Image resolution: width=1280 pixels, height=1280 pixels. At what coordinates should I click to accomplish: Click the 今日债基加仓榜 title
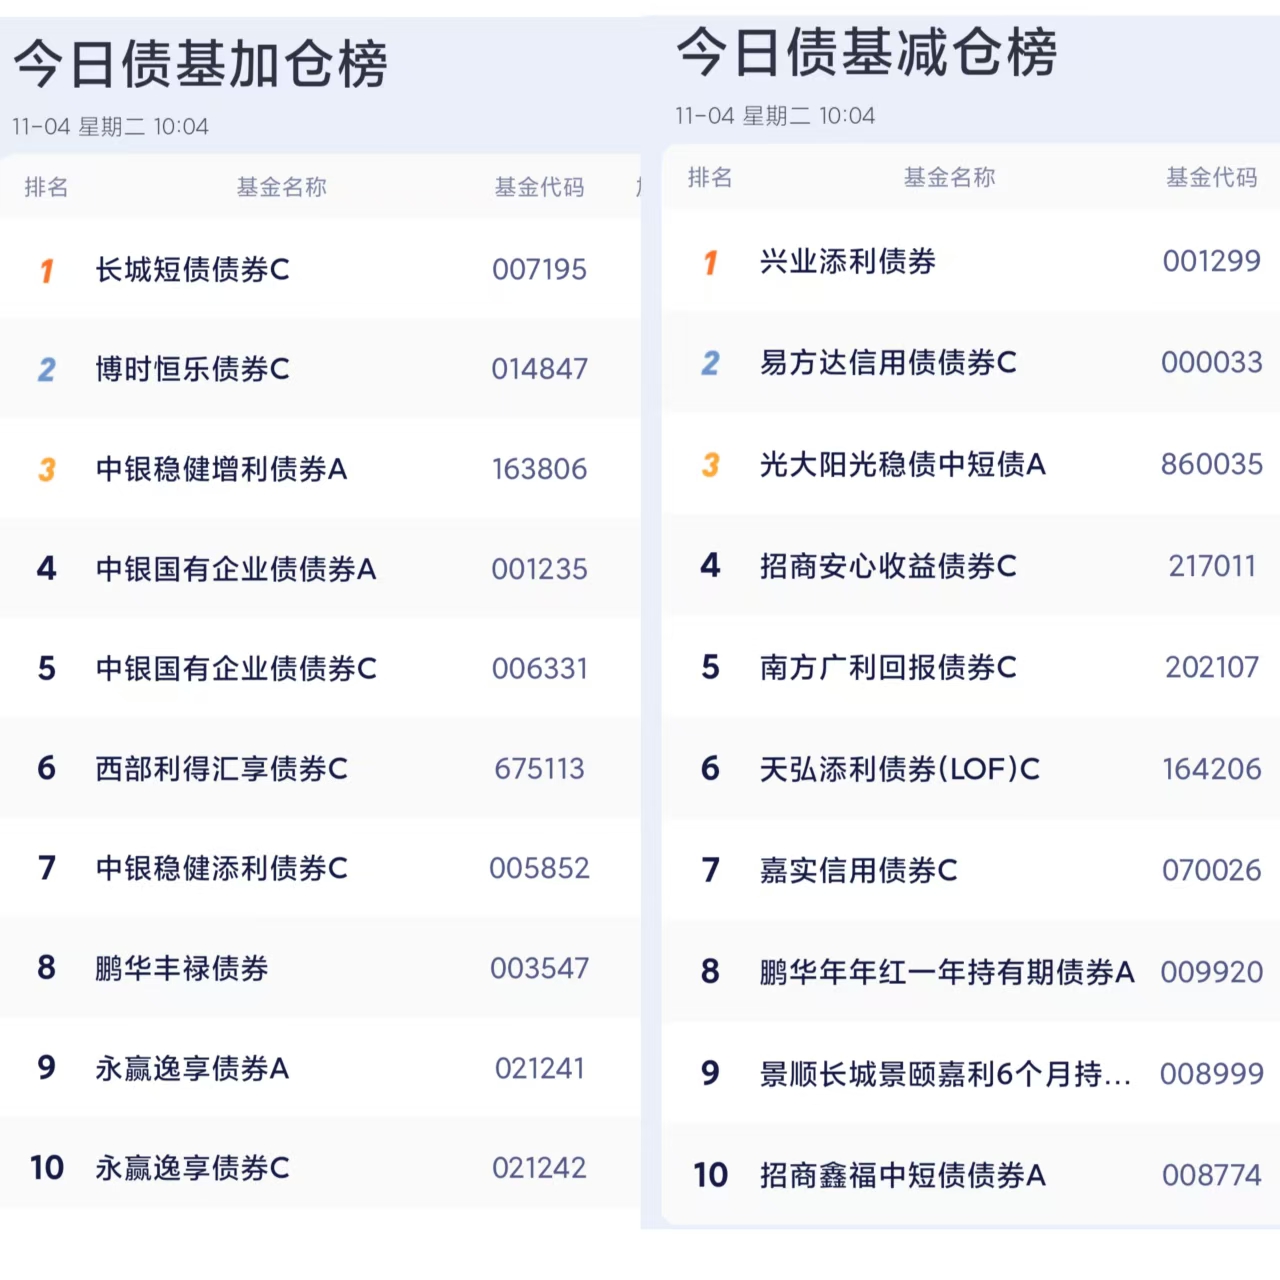(x=200, y=64)
